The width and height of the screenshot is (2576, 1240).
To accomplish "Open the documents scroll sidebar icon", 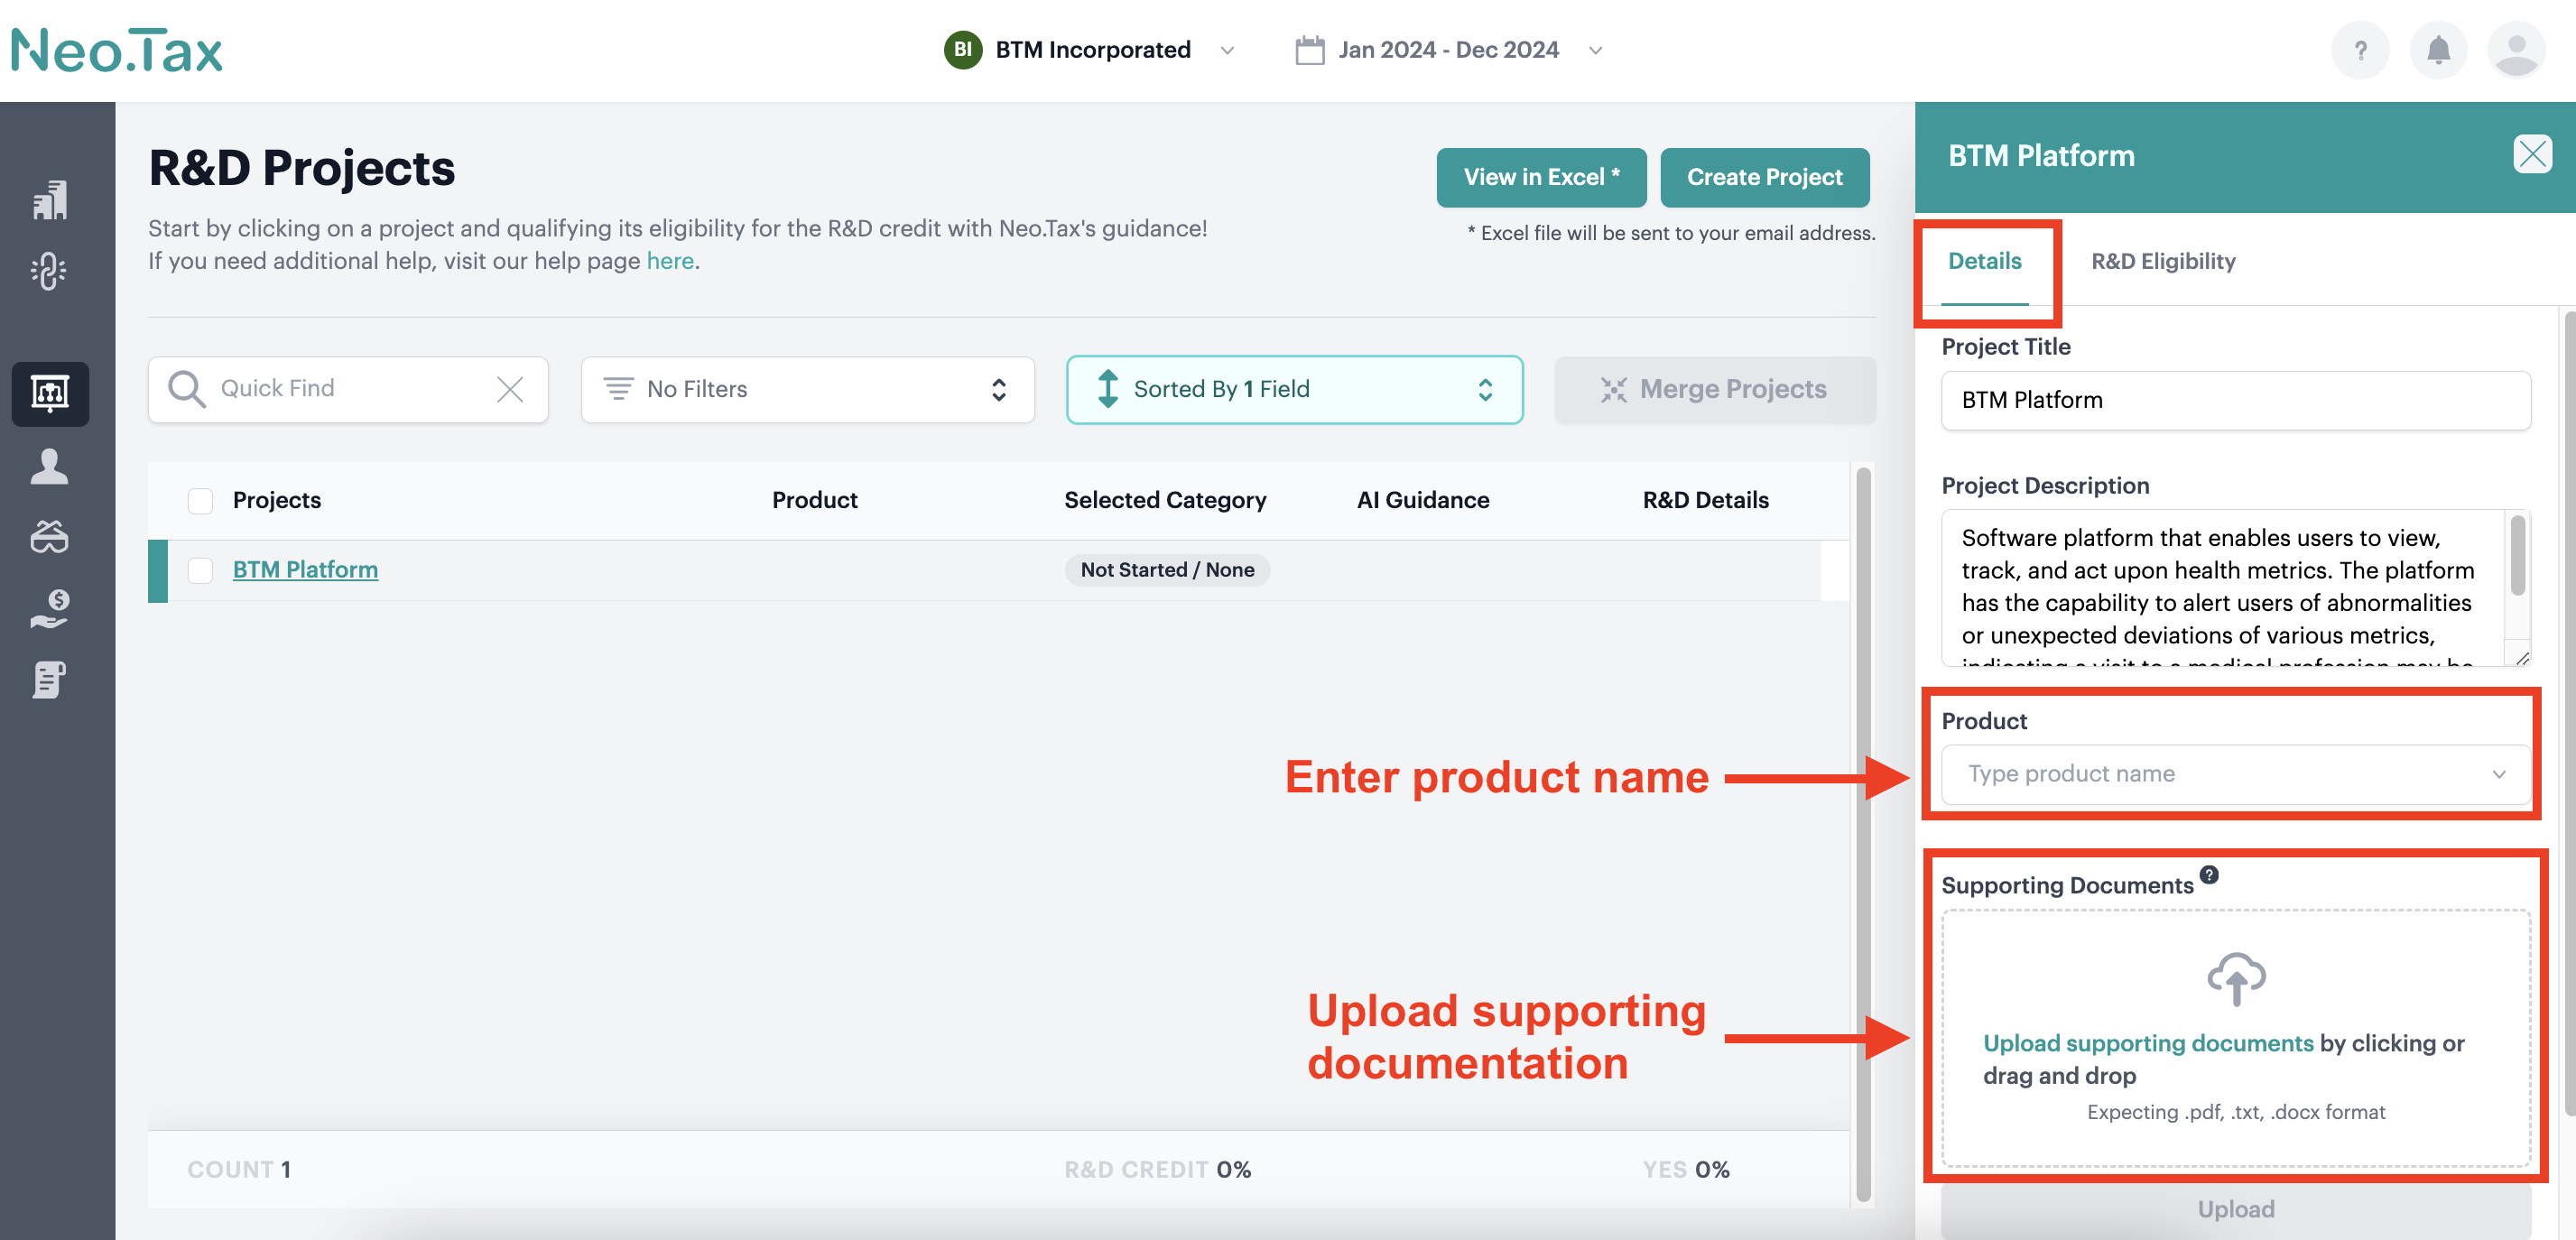I will [49, 680].
